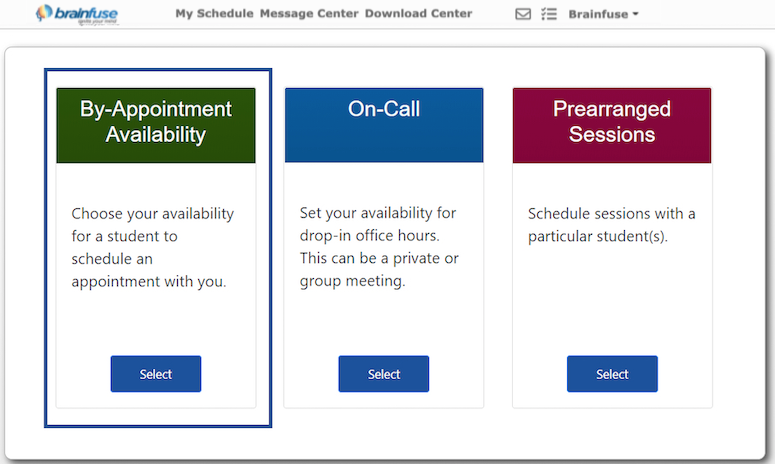
Task: Expand the Brainfuse account dropdown
Action: pyautogui.click(x=602, y=14)
